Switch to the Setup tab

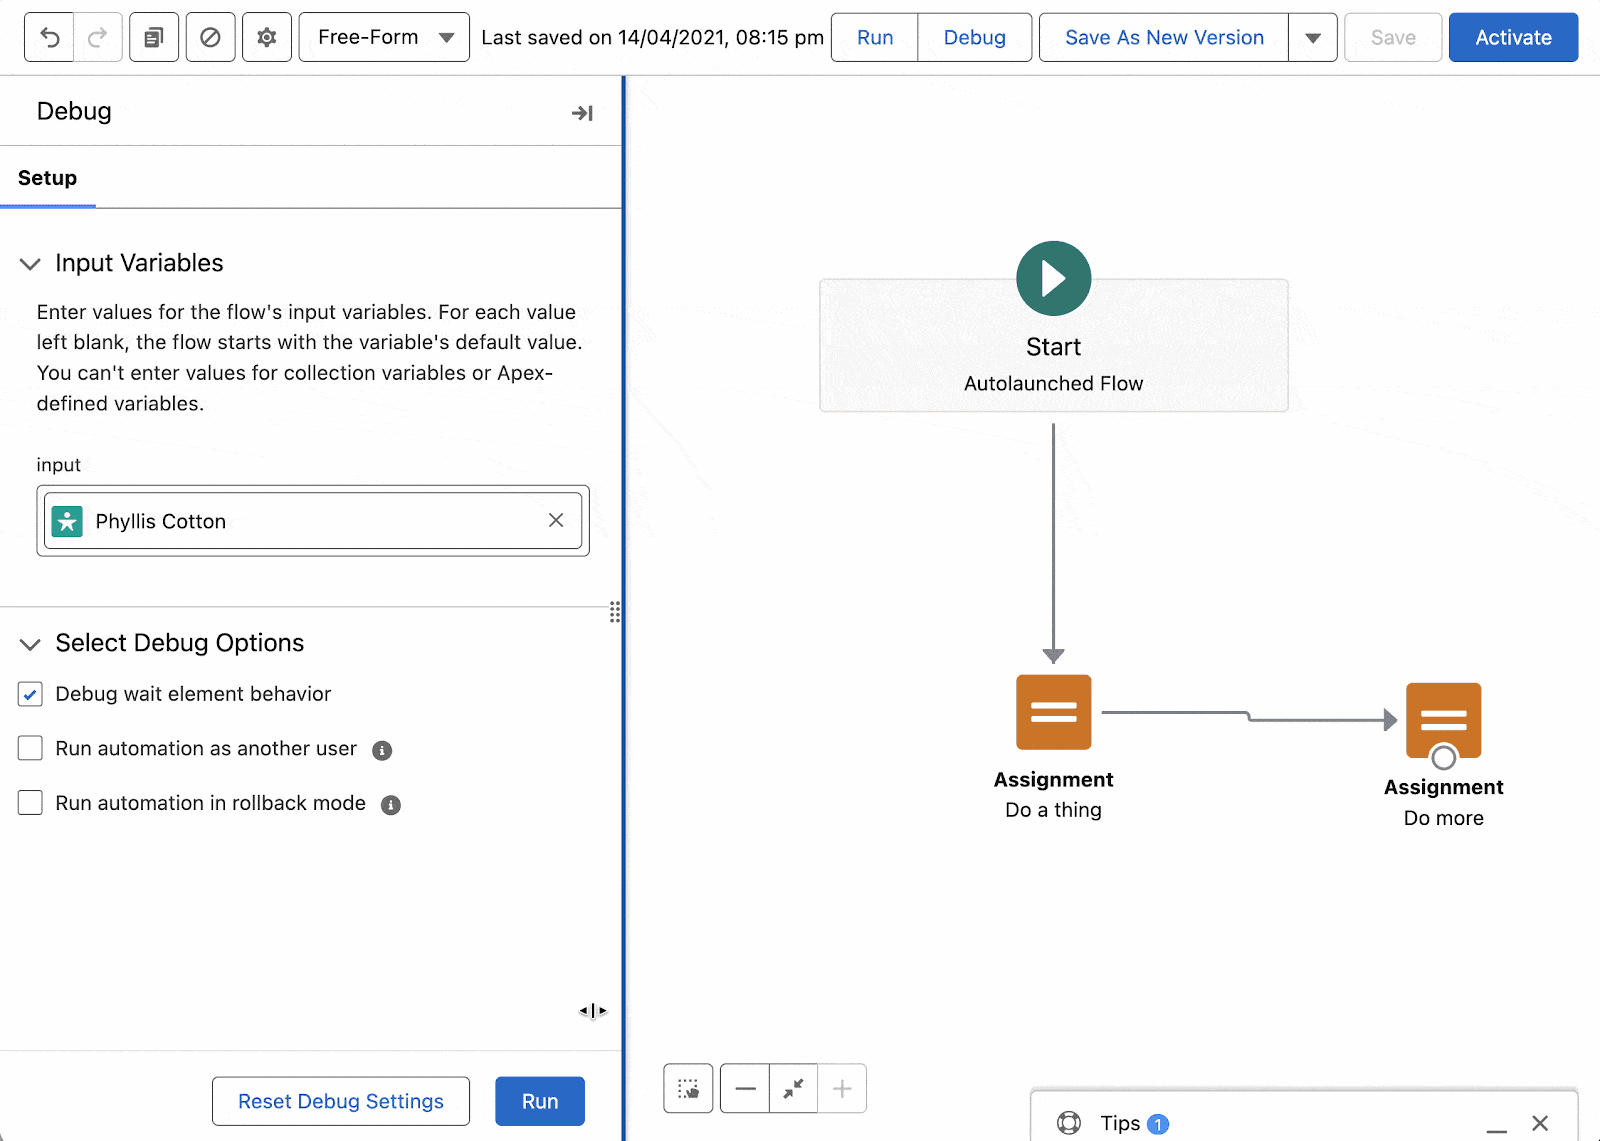(47, 177)
